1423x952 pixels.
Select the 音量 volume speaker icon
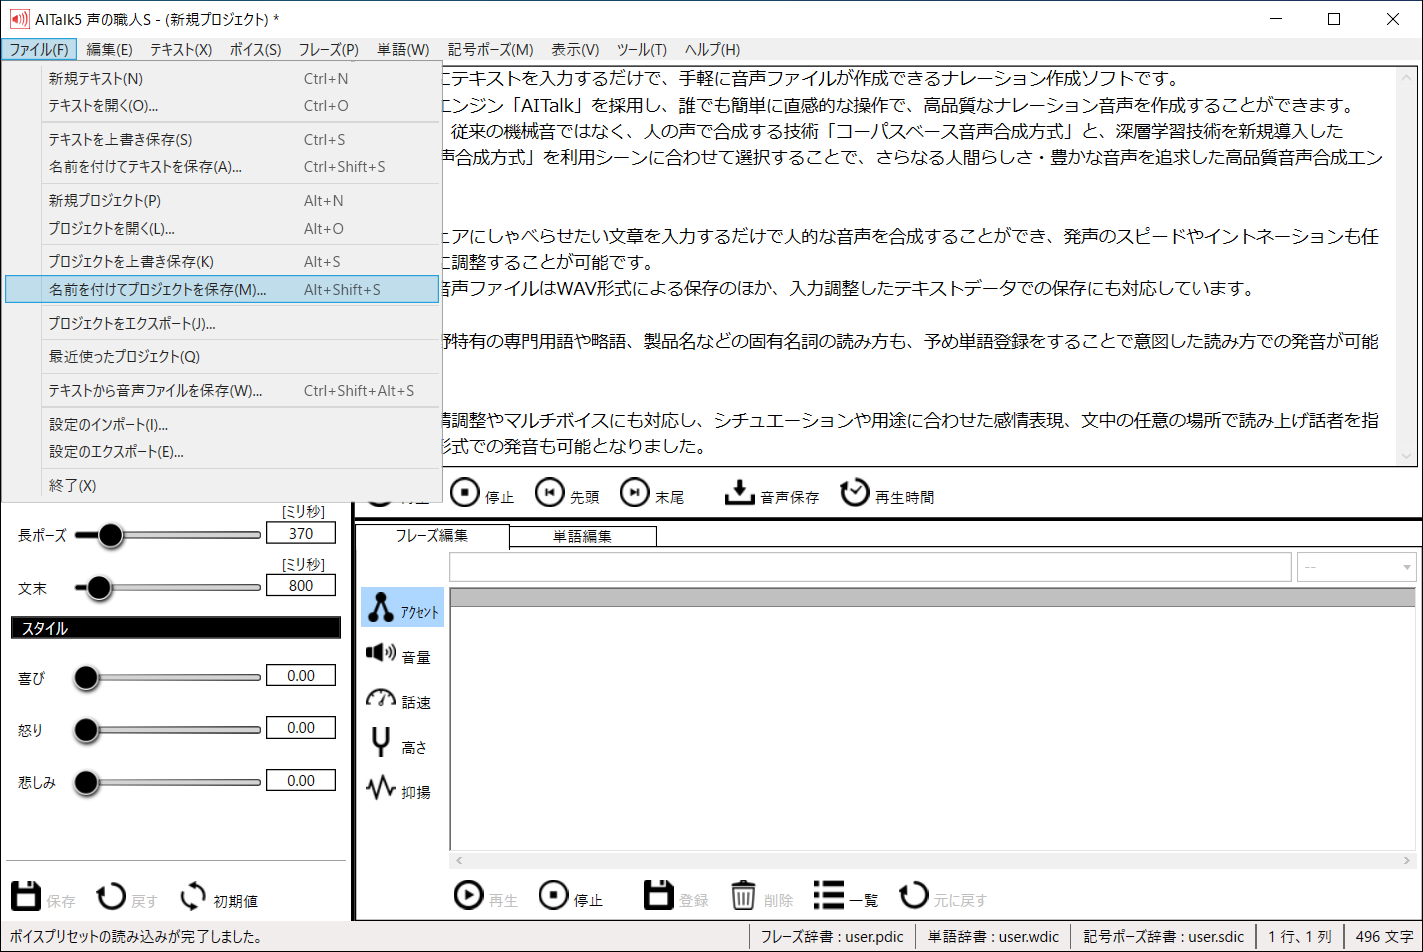(x=381, y=653)
